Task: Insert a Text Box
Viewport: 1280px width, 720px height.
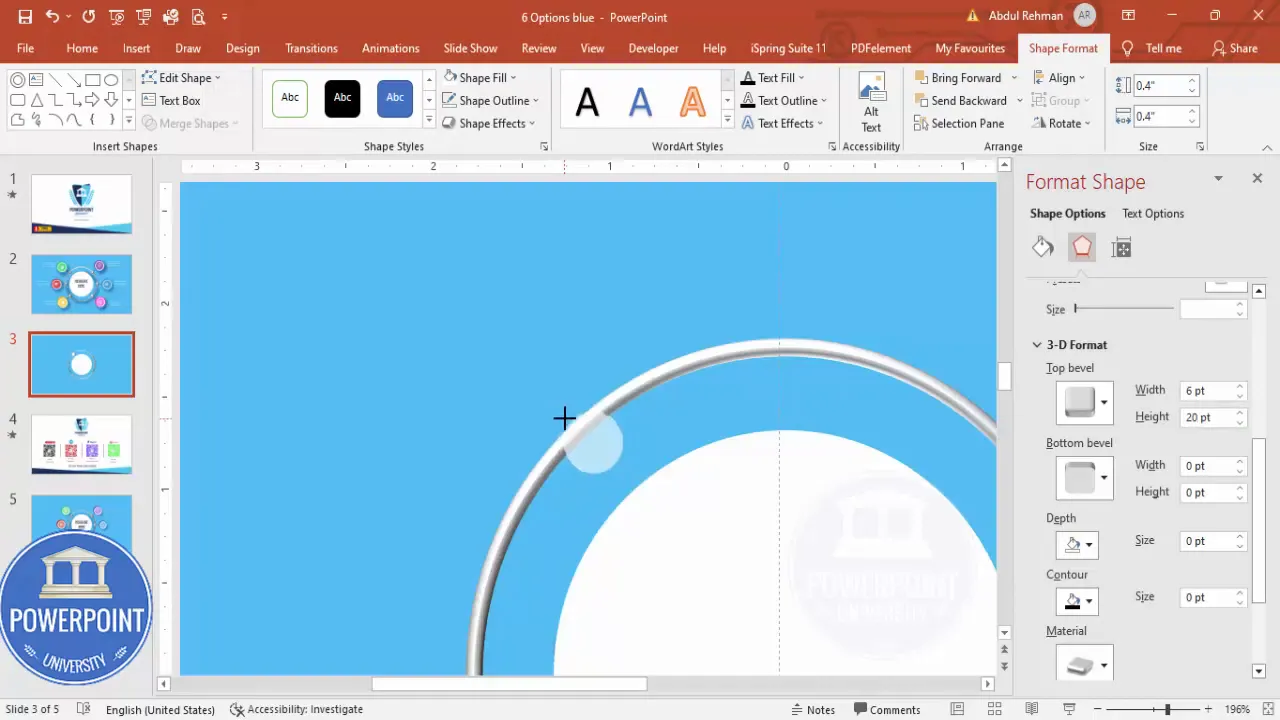Action: [171, 100]
